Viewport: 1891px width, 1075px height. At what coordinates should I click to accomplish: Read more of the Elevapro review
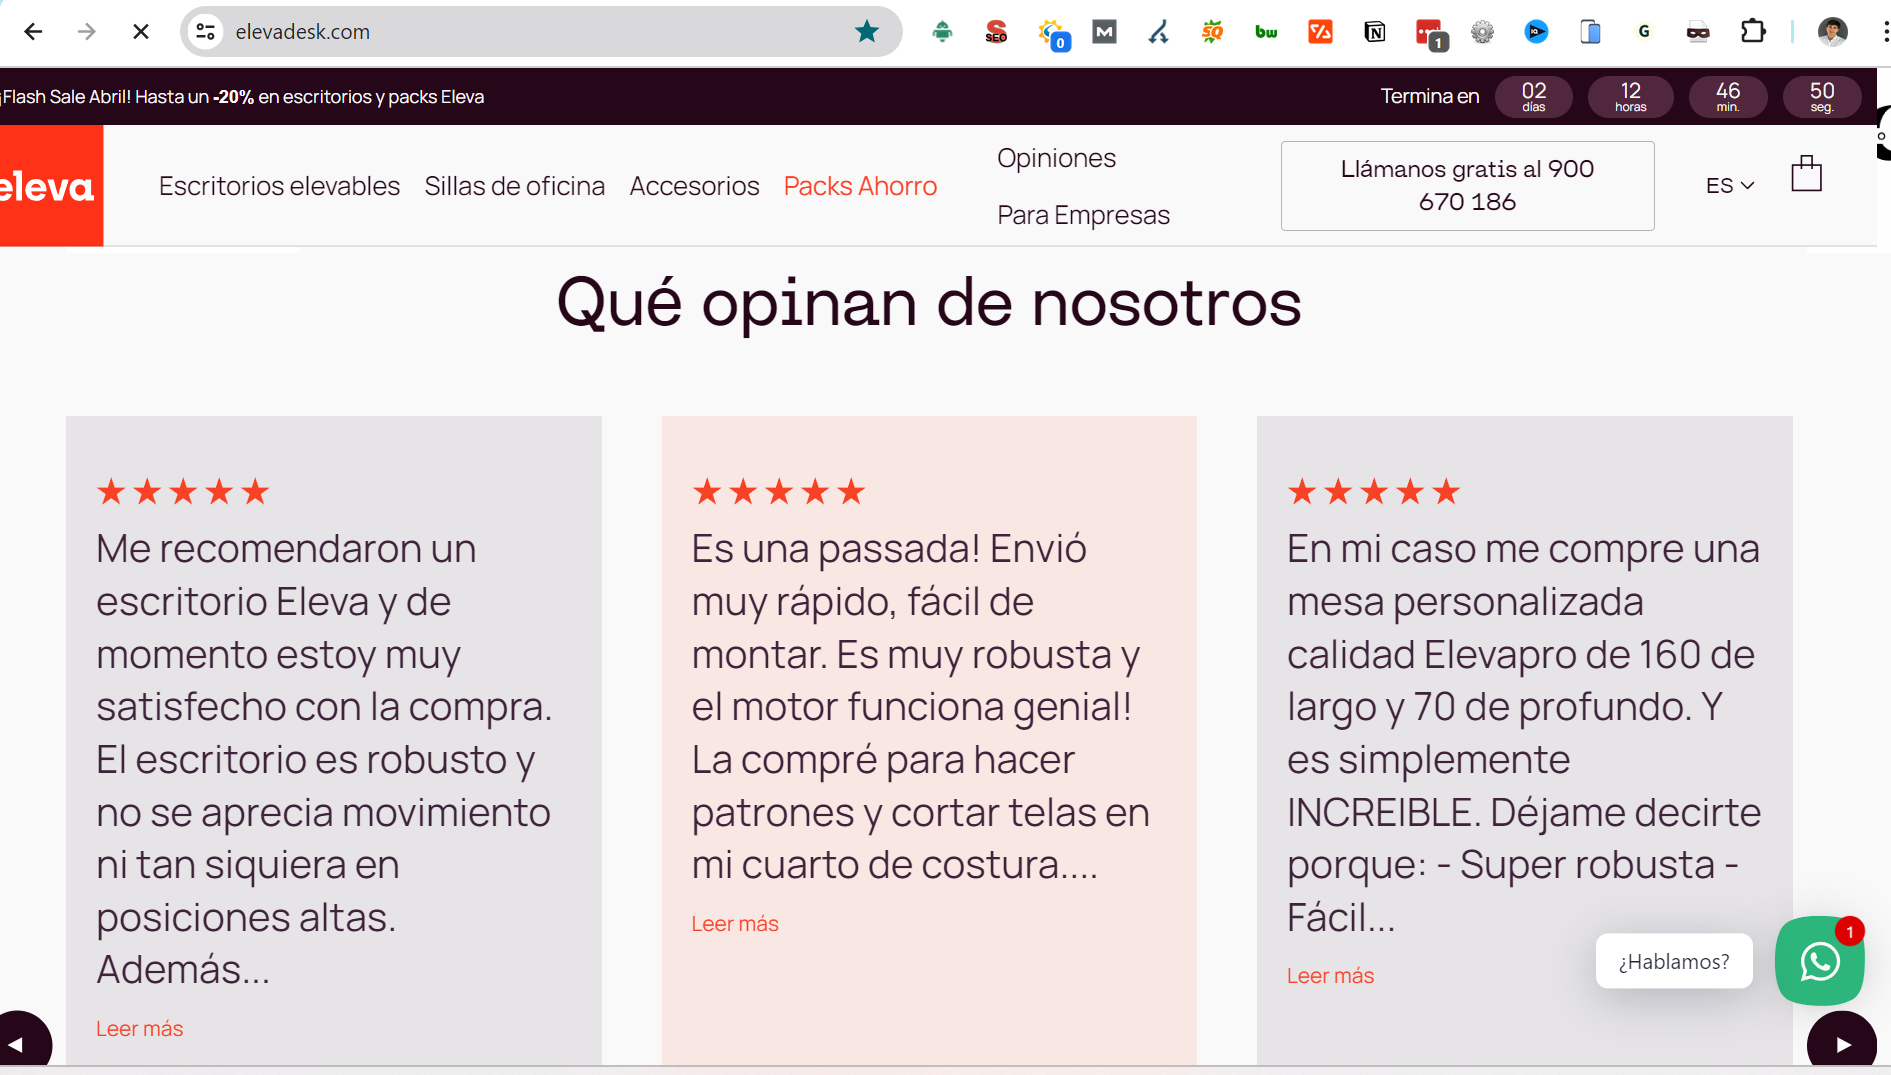[1330, 976]
